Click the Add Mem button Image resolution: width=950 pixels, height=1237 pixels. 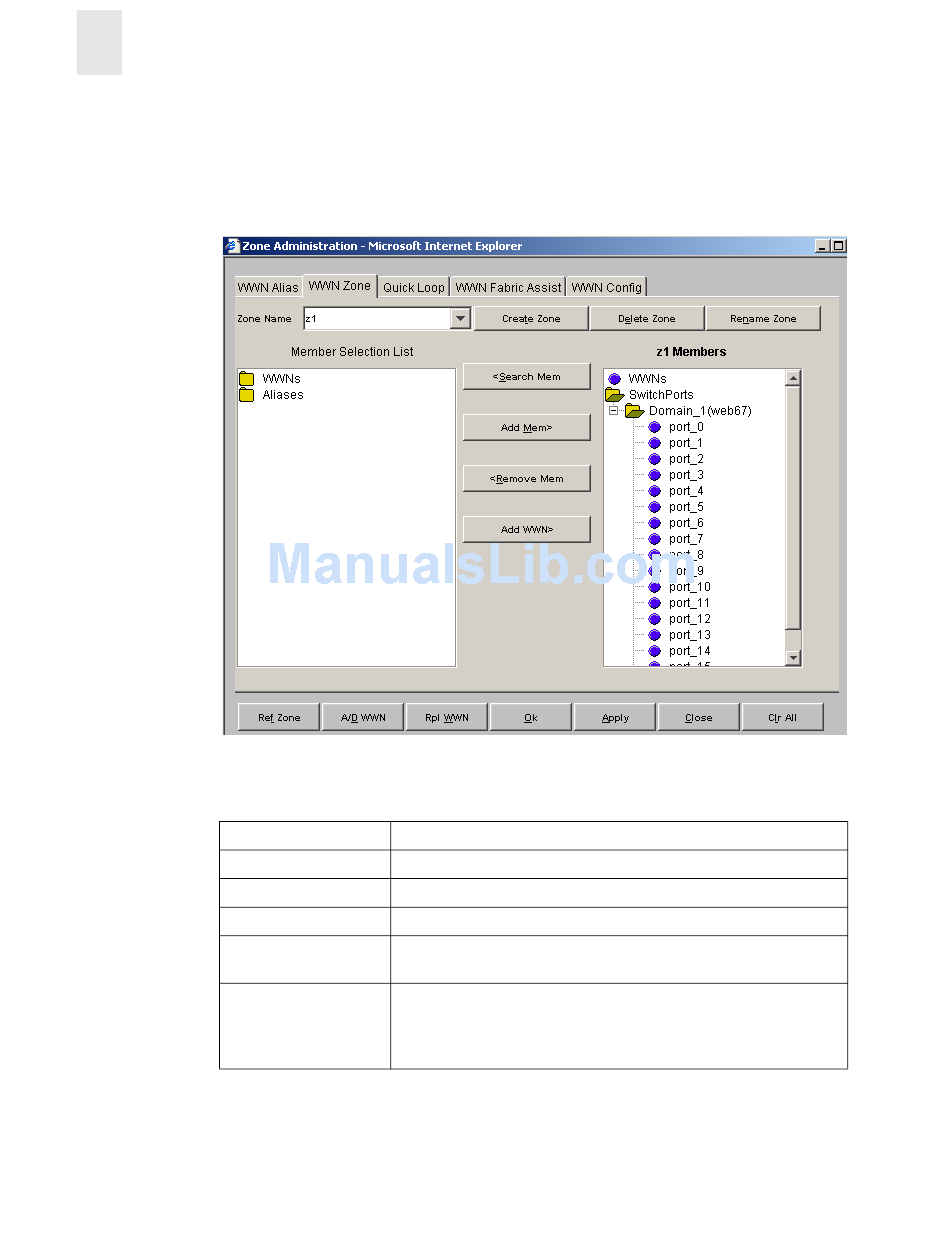[x=526, y=428]
